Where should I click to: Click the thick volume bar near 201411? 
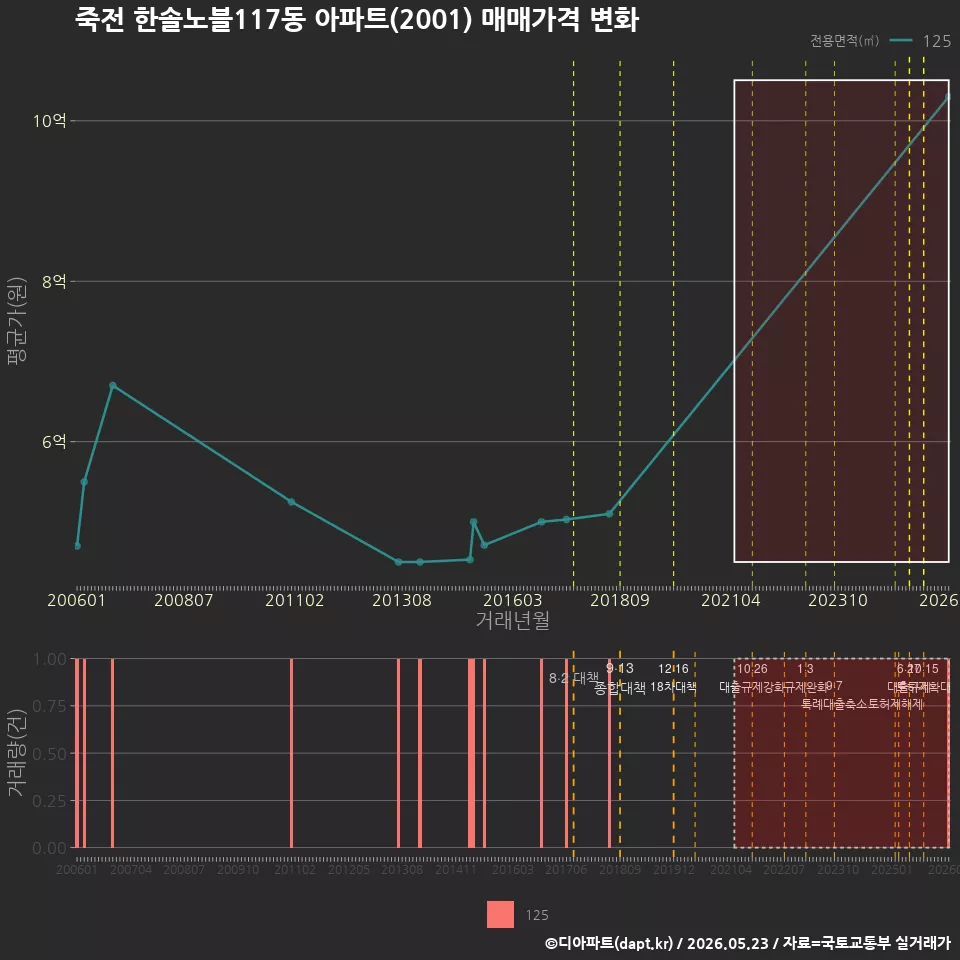[471, 753]
